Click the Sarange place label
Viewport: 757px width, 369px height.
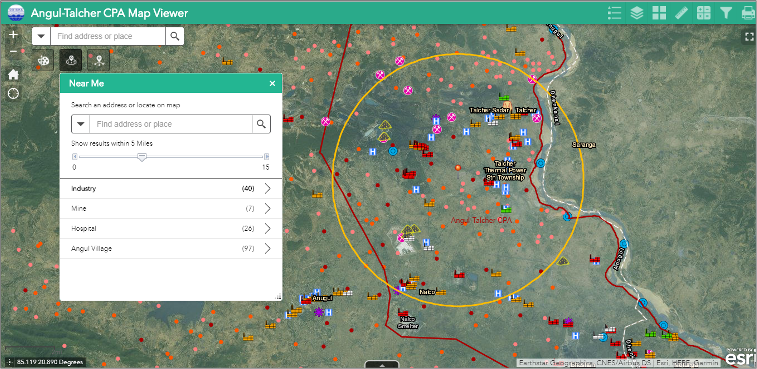[x=583, y=144]
